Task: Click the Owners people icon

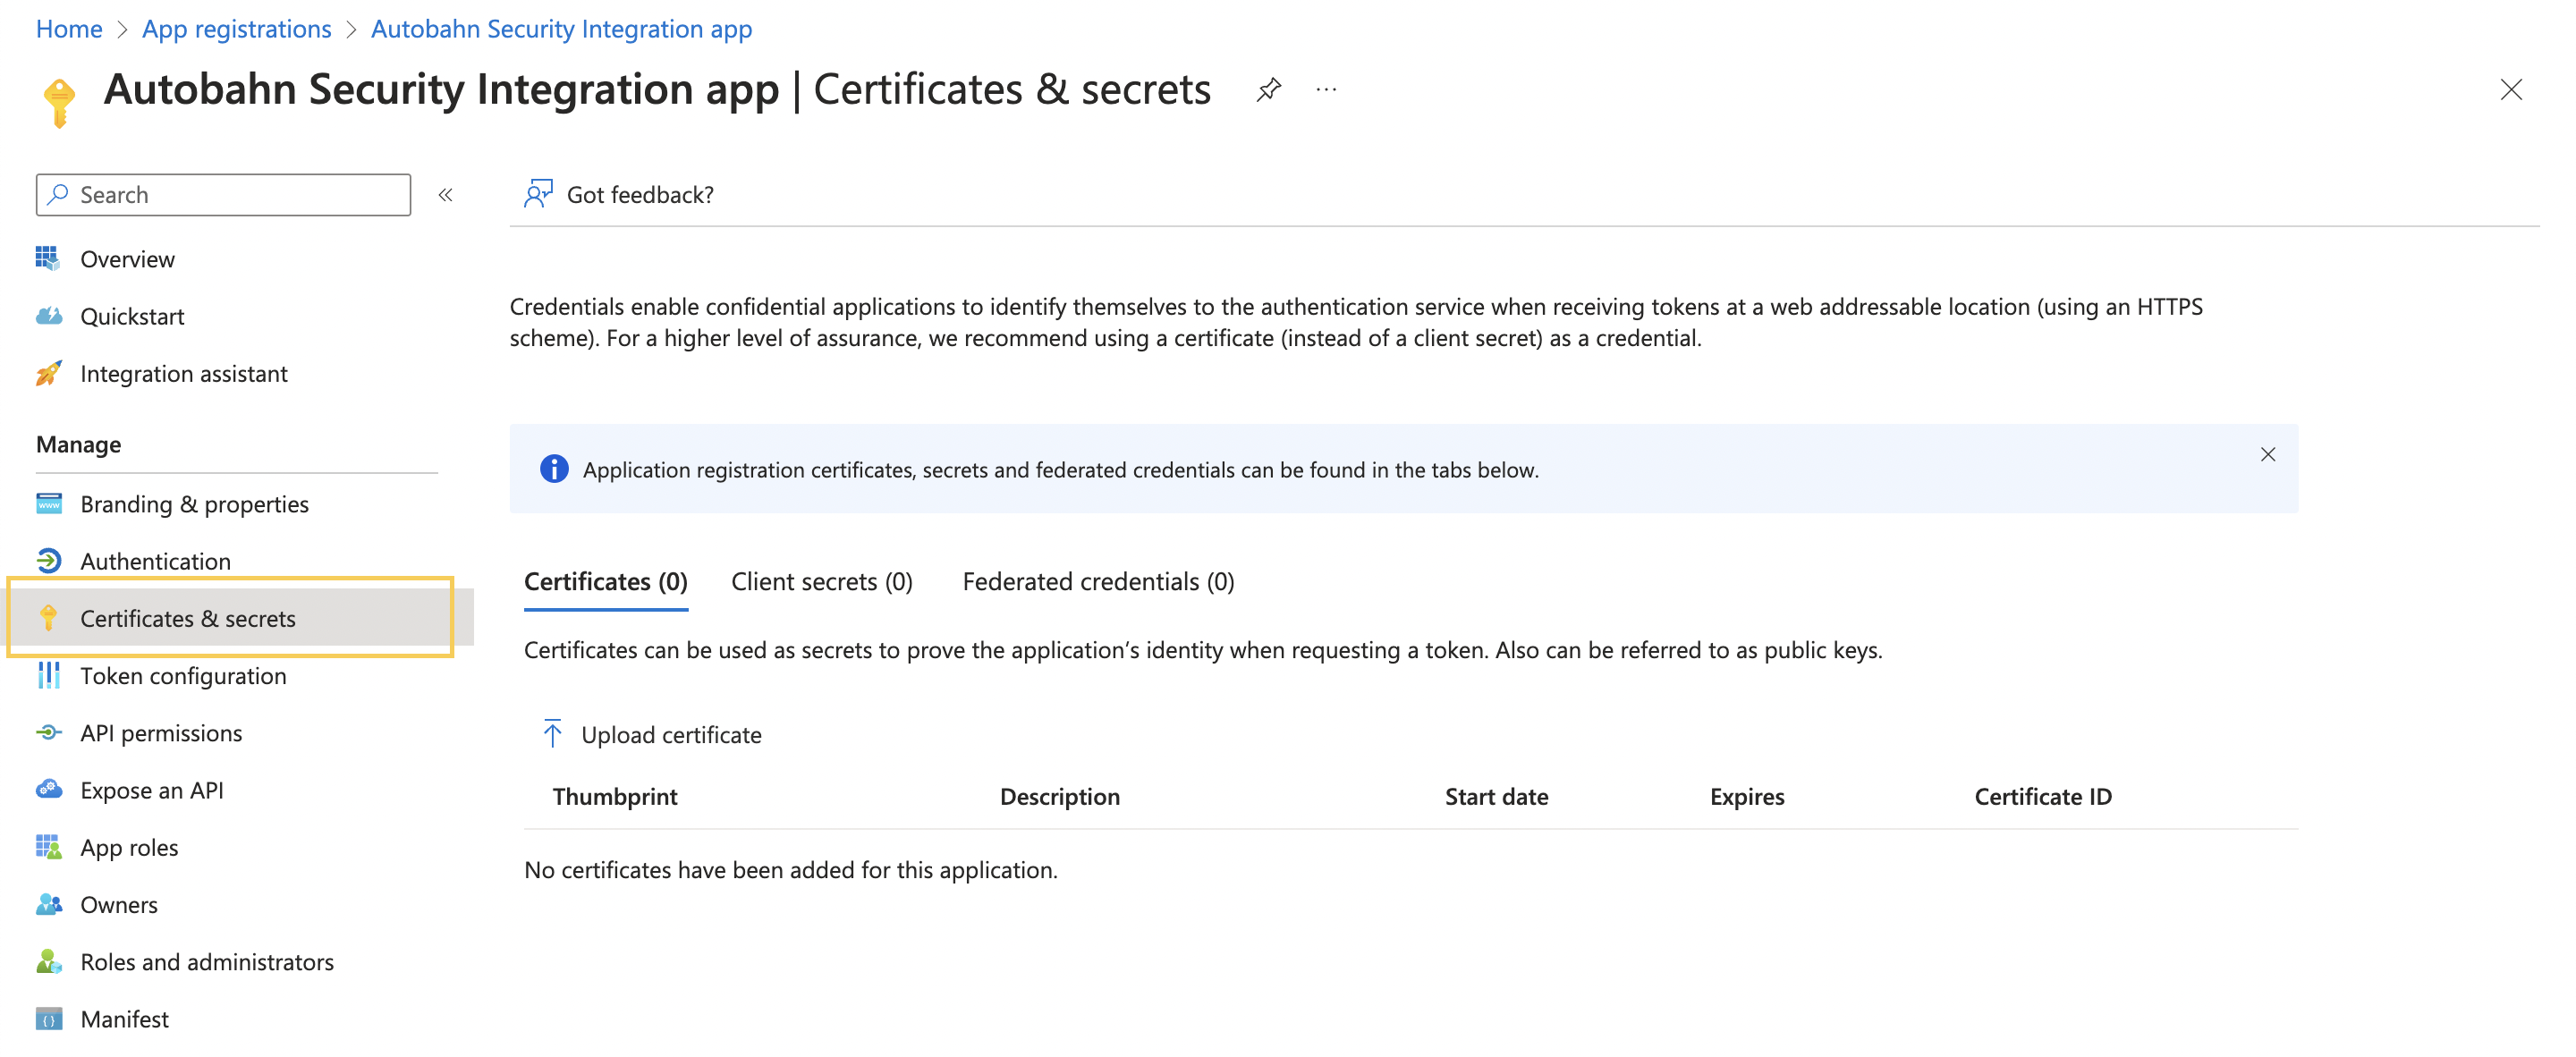Action: coord(48,904)
